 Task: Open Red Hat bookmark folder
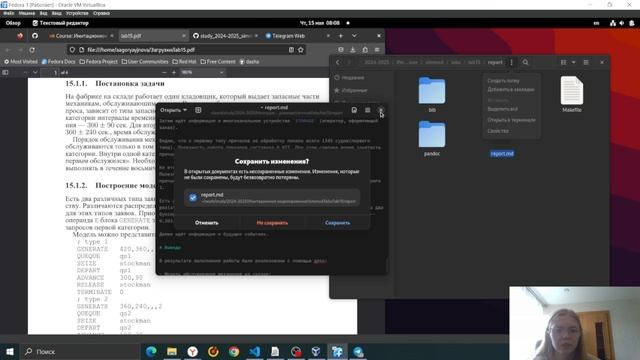coord(184,62)
